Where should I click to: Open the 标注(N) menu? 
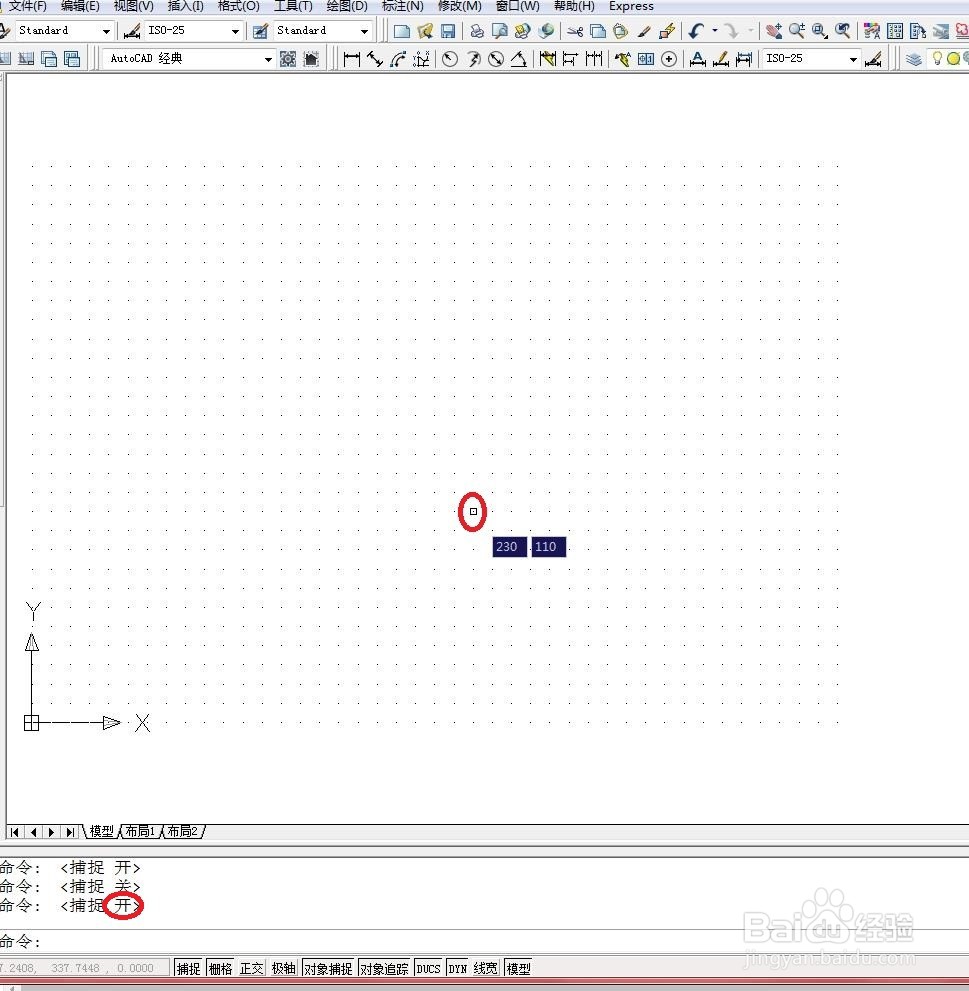click(x=403, y=6)
